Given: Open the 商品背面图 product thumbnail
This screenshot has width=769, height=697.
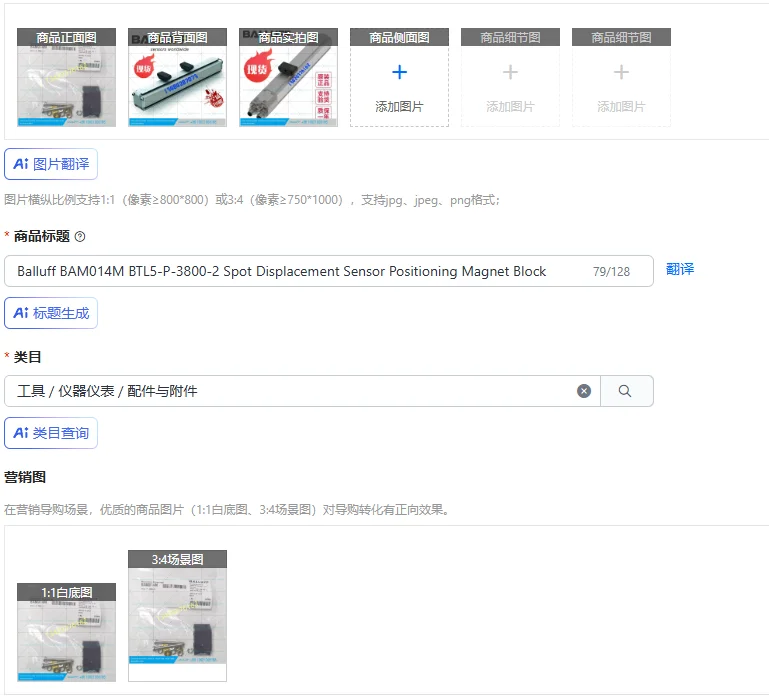Looking at the screenshot, I should 178,77.
